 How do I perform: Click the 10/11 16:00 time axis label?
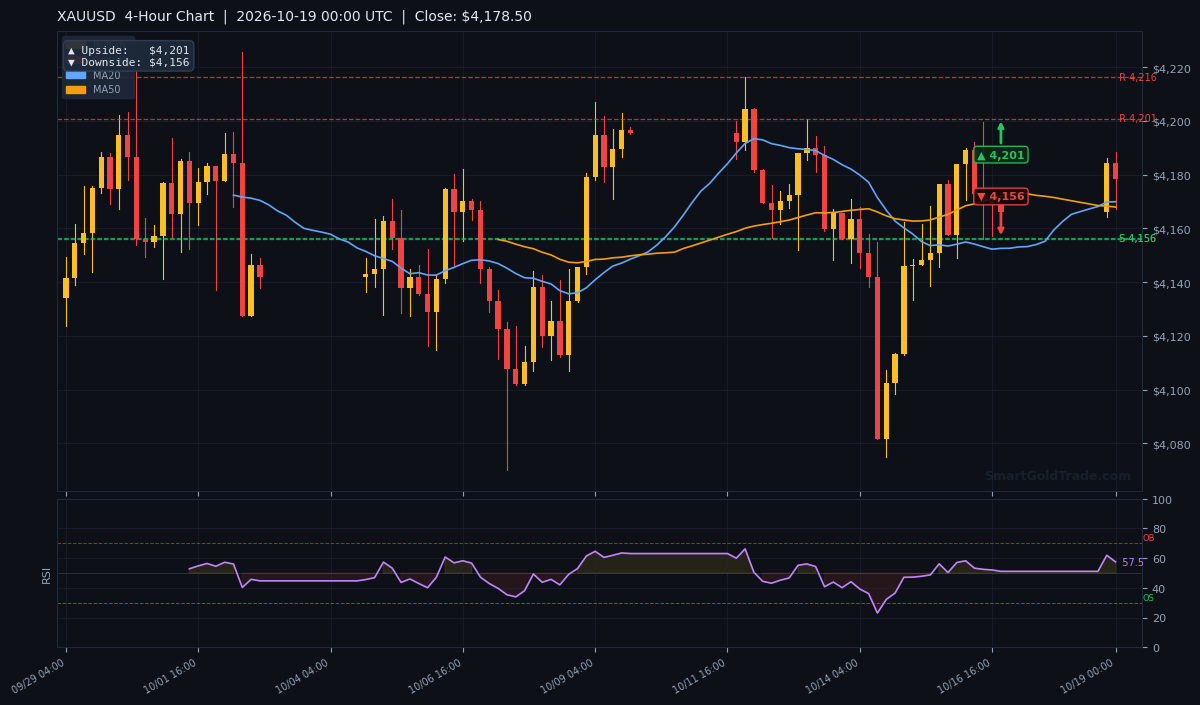coord(699,676)
